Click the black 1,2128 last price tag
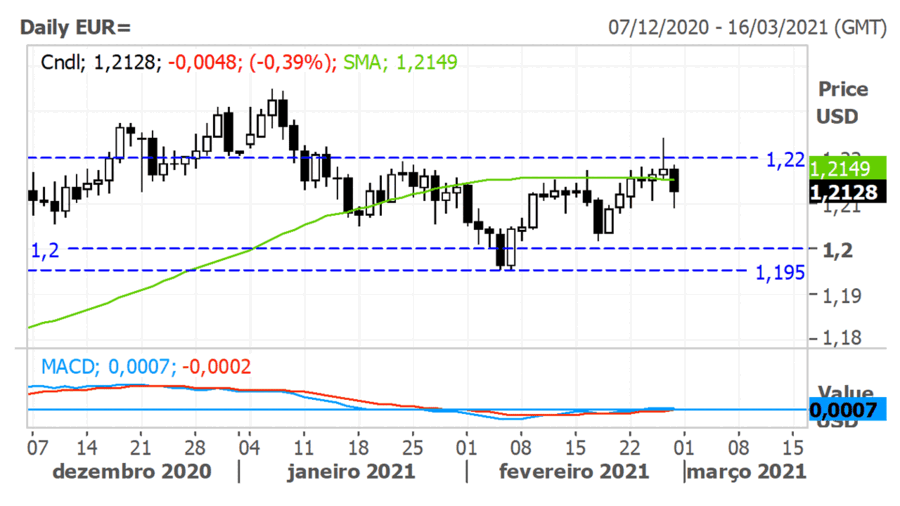The height and width of the screenshot is (506, 900). [x=846, y=192]
